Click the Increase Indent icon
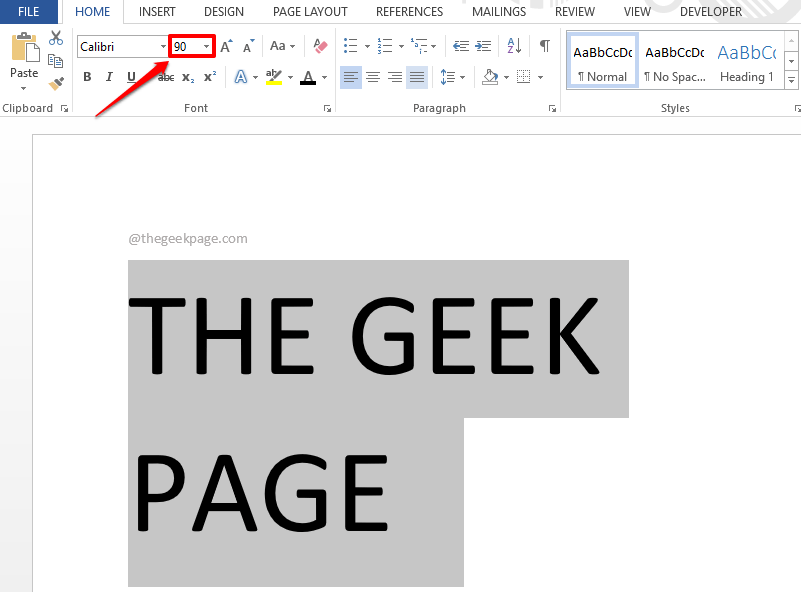This screenshot has width=801, height=592. (483, 46)
